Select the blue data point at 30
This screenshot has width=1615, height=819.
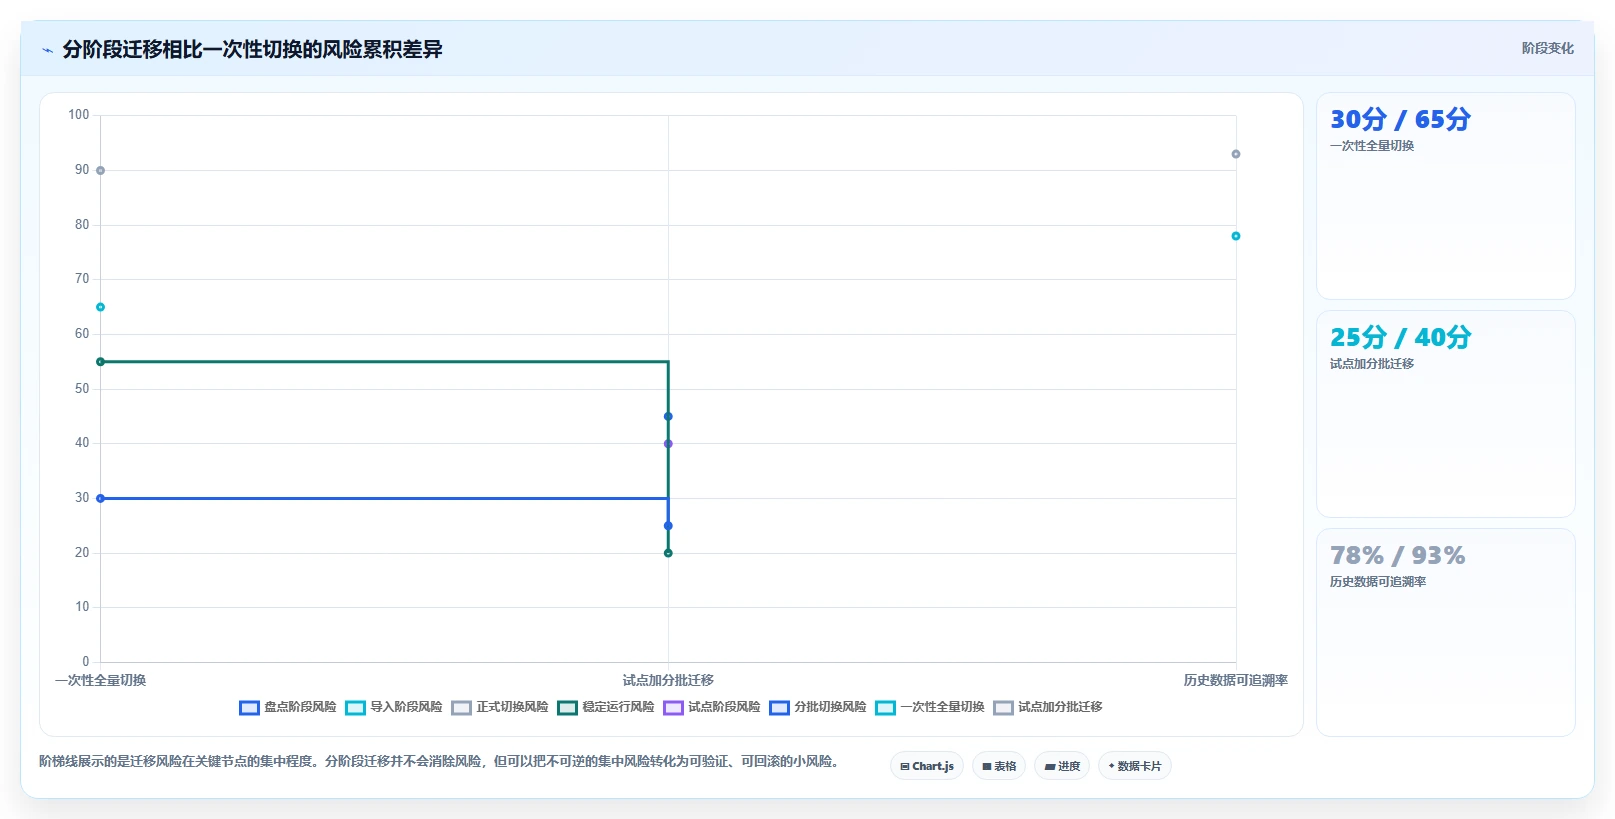(100, 498)
